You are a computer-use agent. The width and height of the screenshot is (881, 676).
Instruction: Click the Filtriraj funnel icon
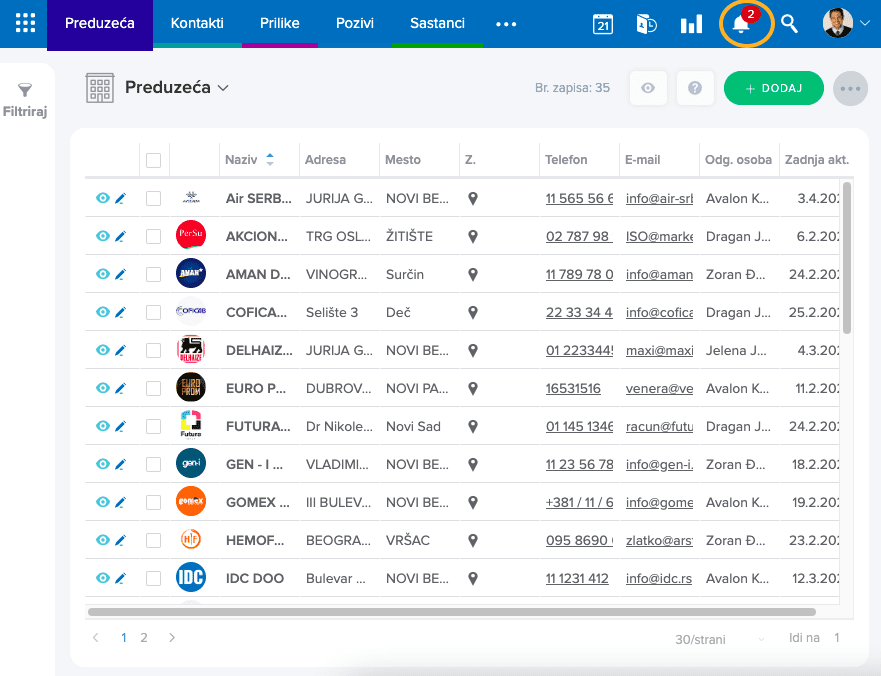click(x=25, y=90)
